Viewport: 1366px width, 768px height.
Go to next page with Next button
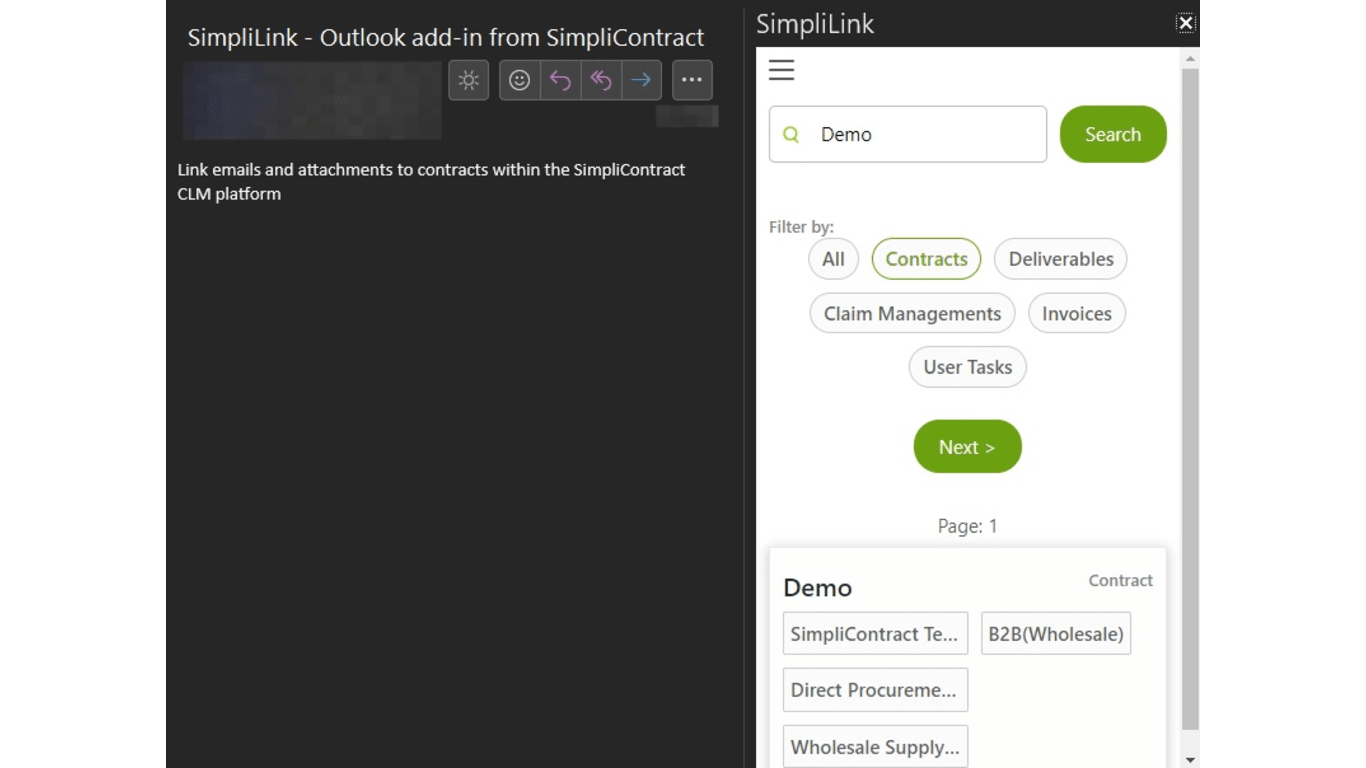tap(967, 447)
